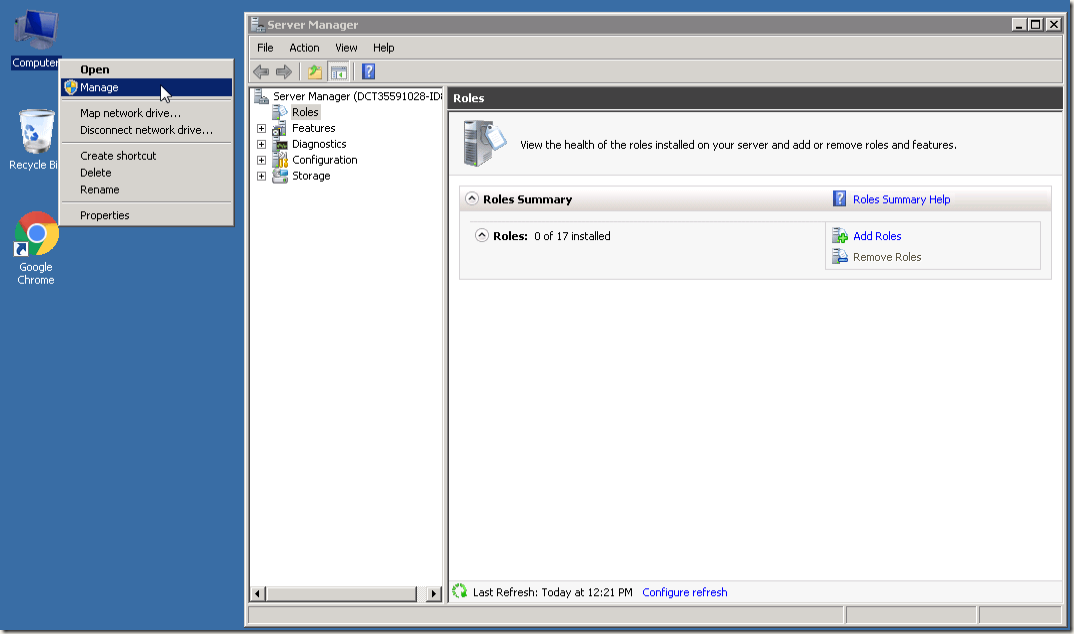The image size is (1074, 634).
Task: Expand the Configuration tree node
Action: (x=262, y=160)
